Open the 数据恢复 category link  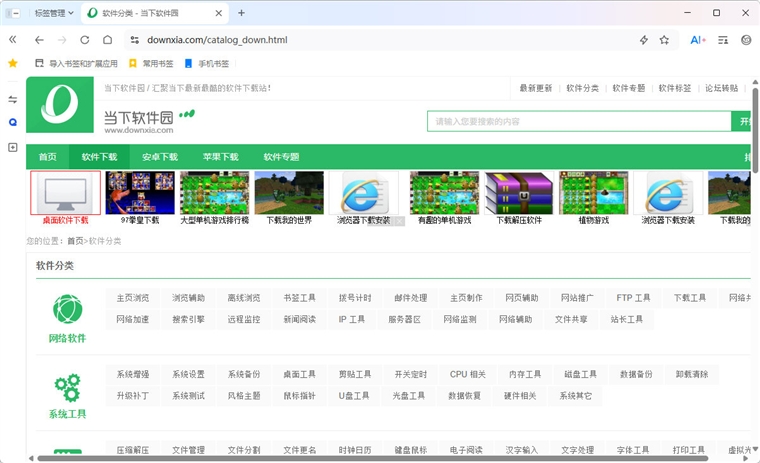464,396
